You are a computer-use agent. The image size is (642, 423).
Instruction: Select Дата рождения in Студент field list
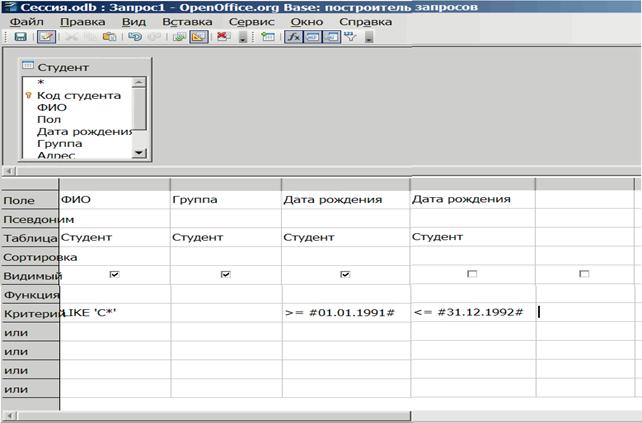coord(84,131)
